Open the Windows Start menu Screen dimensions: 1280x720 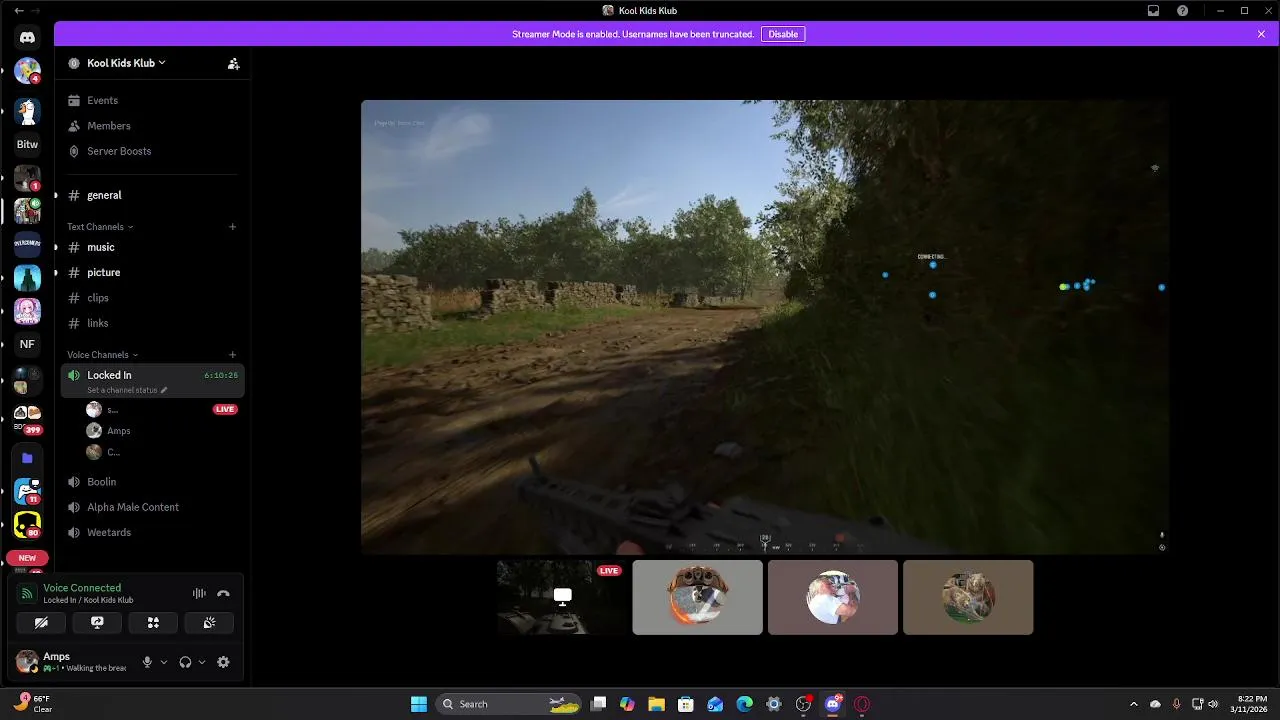click(x=419, y=704)
